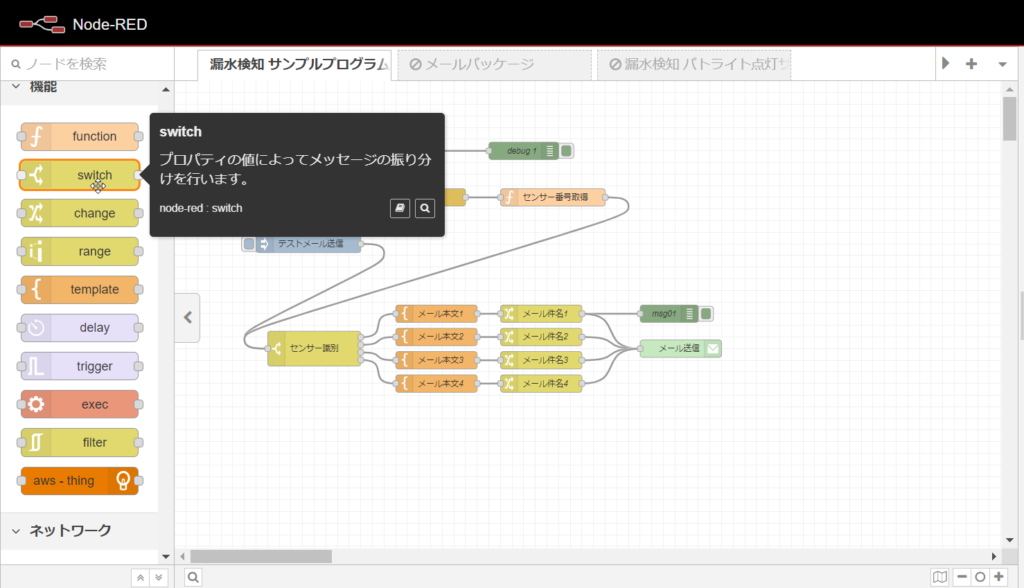Collapse all palette categories

pos(140,578)
